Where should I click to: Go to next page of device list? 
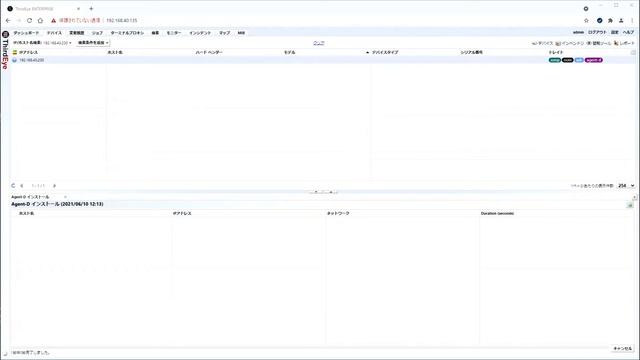[54, 186]
